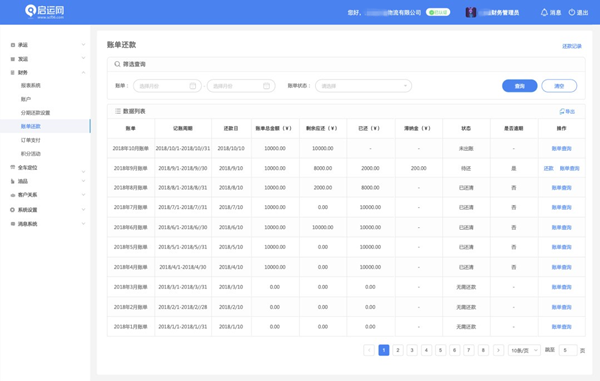Expand the 油品 menu chevron

click(83, 181)
